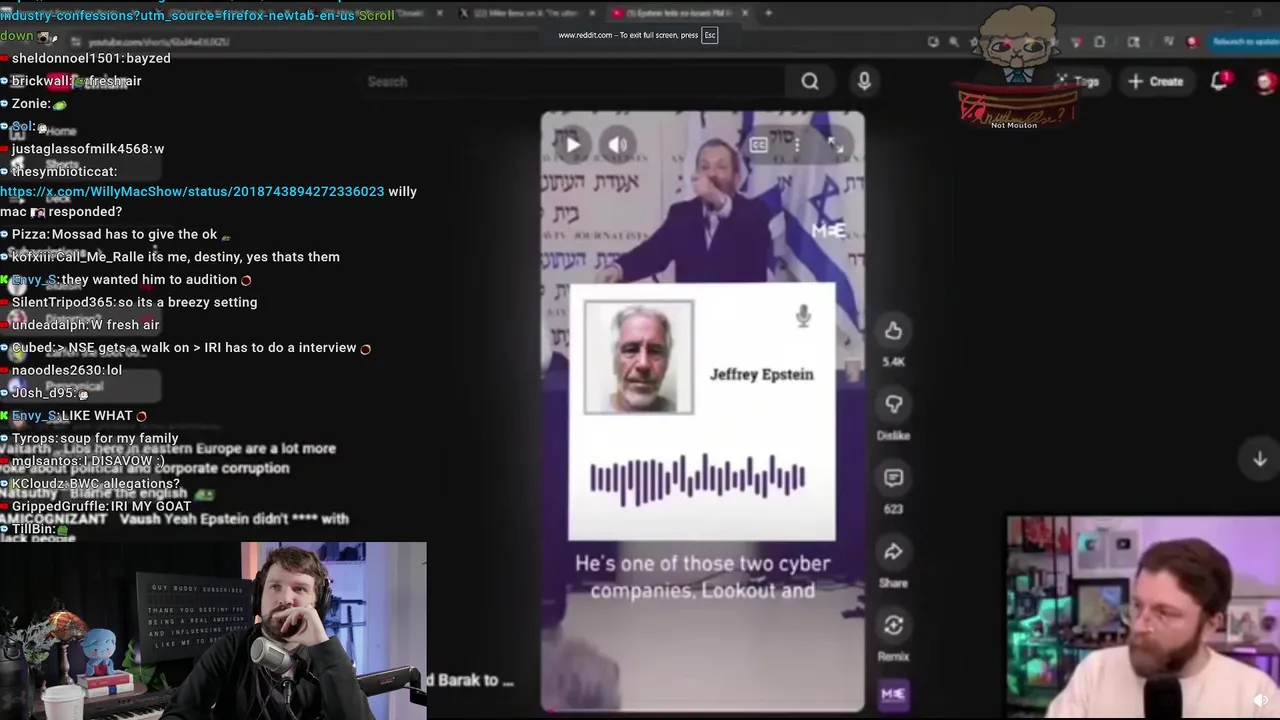
Task: Start voice search with microphone
Action: click(x=864, y=82)
